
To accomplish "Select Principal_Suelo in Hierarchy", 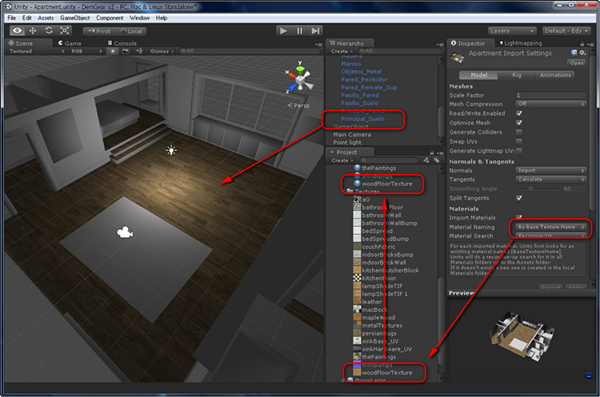I will pyautogui.click(x=362, y=119).
